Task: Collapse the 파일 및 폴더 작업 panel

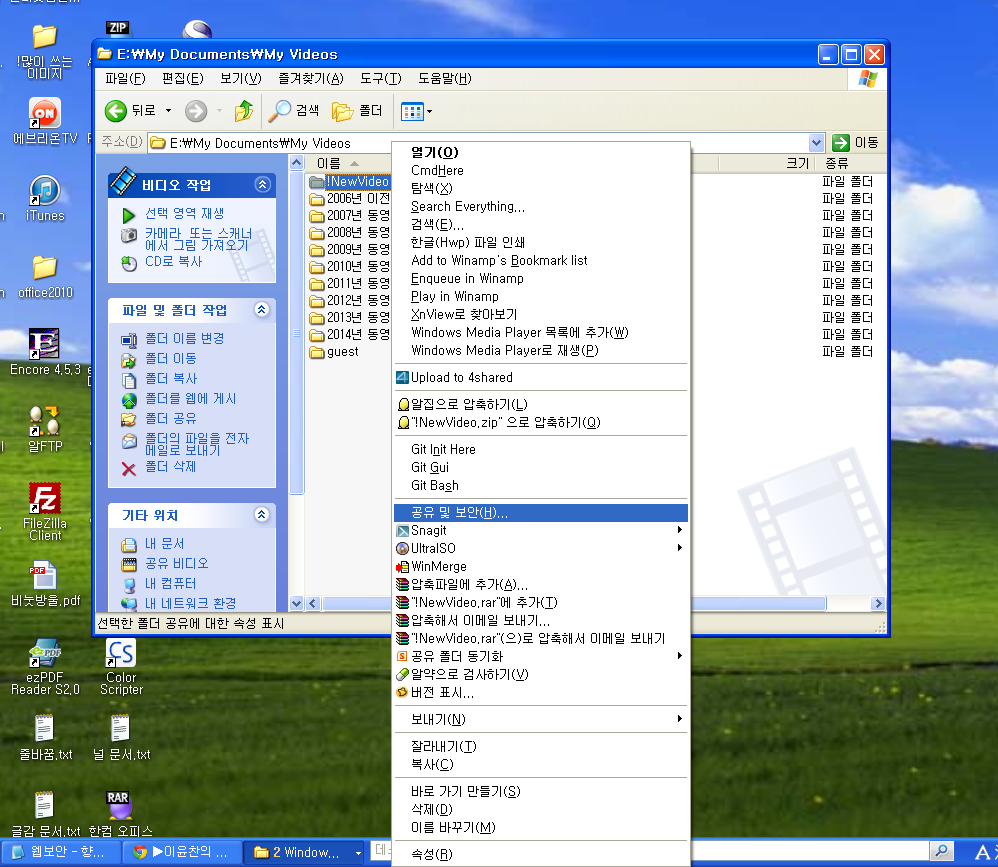Action: (x=262, y=310)
